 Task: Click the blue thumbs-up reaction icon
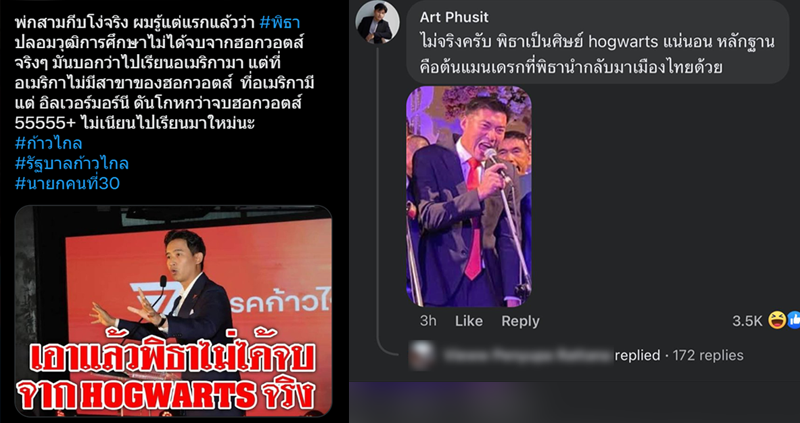point(793,320)
